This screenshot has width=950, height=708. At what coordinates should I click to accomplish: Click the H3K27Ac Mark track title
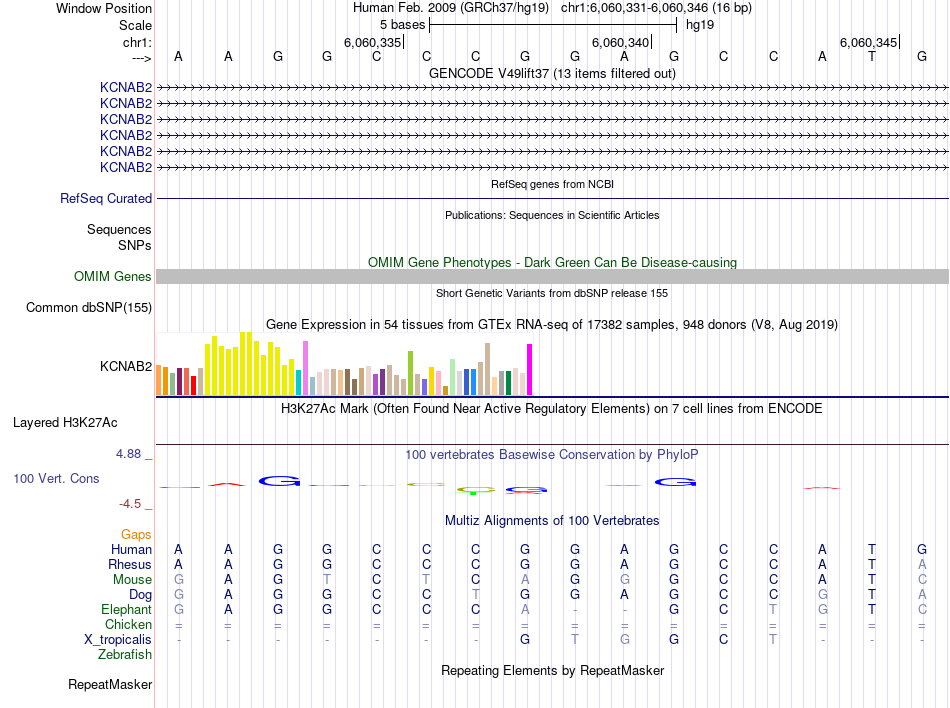[x=552, y=408]
